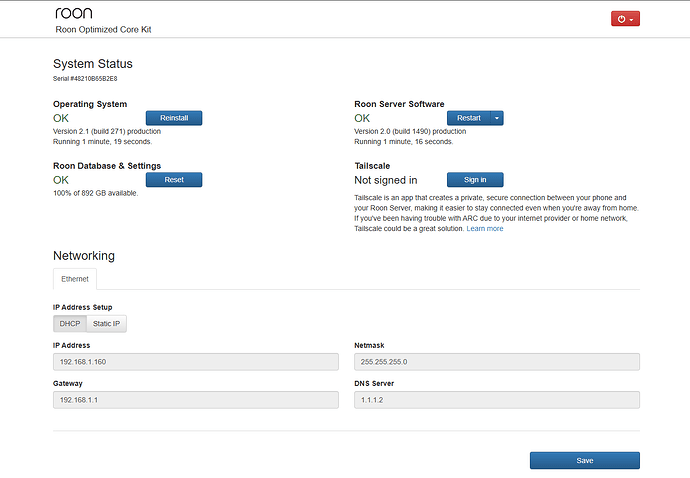Click the Roon Database & Settings OK status
This screenshot has height=478, width=690.
pyautogui.click(x=61, y=180)
